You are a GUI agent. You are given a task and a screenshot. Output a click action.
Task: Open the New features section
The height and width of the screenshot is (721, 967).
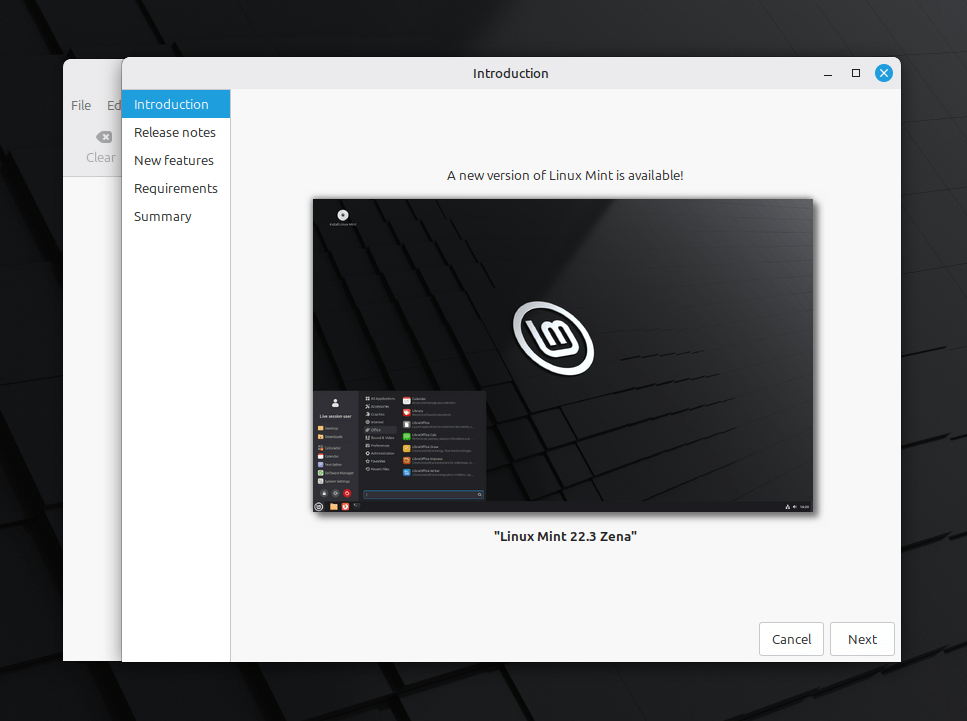click(173, 159)
